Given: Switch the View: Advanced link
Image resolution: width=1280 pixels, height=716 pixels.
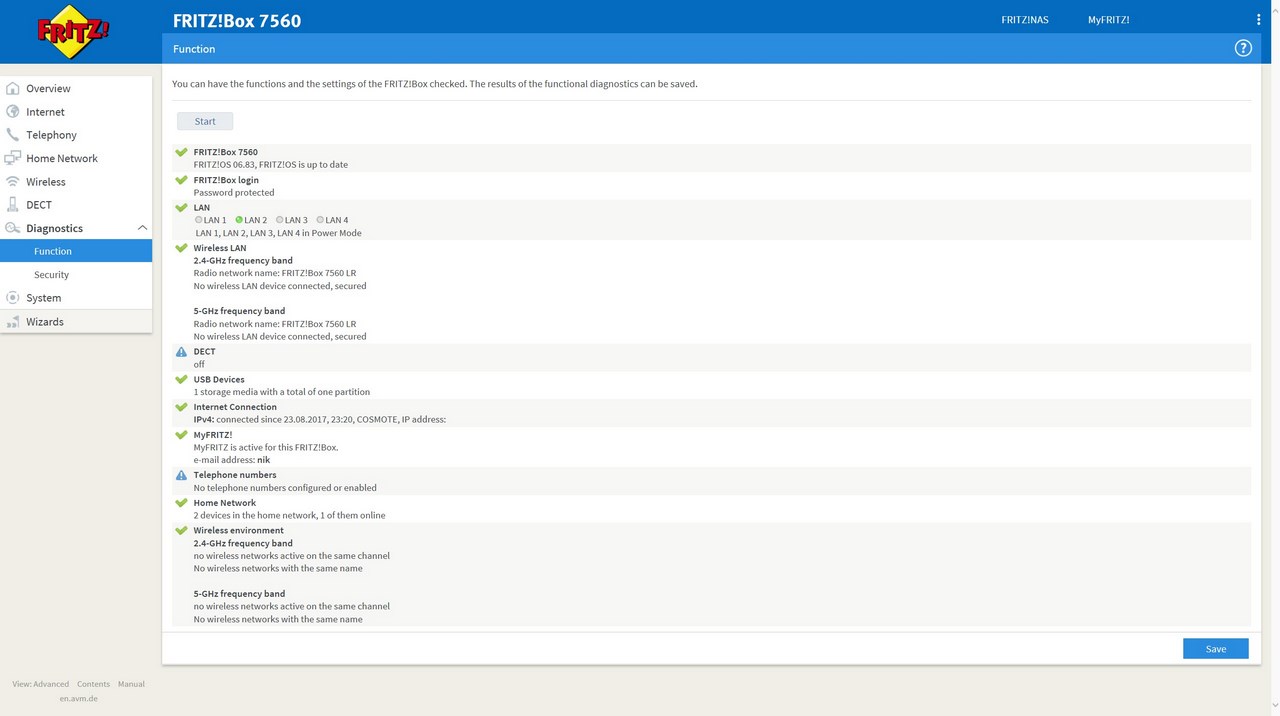Looking at the screenshot, I should point(41,684).
